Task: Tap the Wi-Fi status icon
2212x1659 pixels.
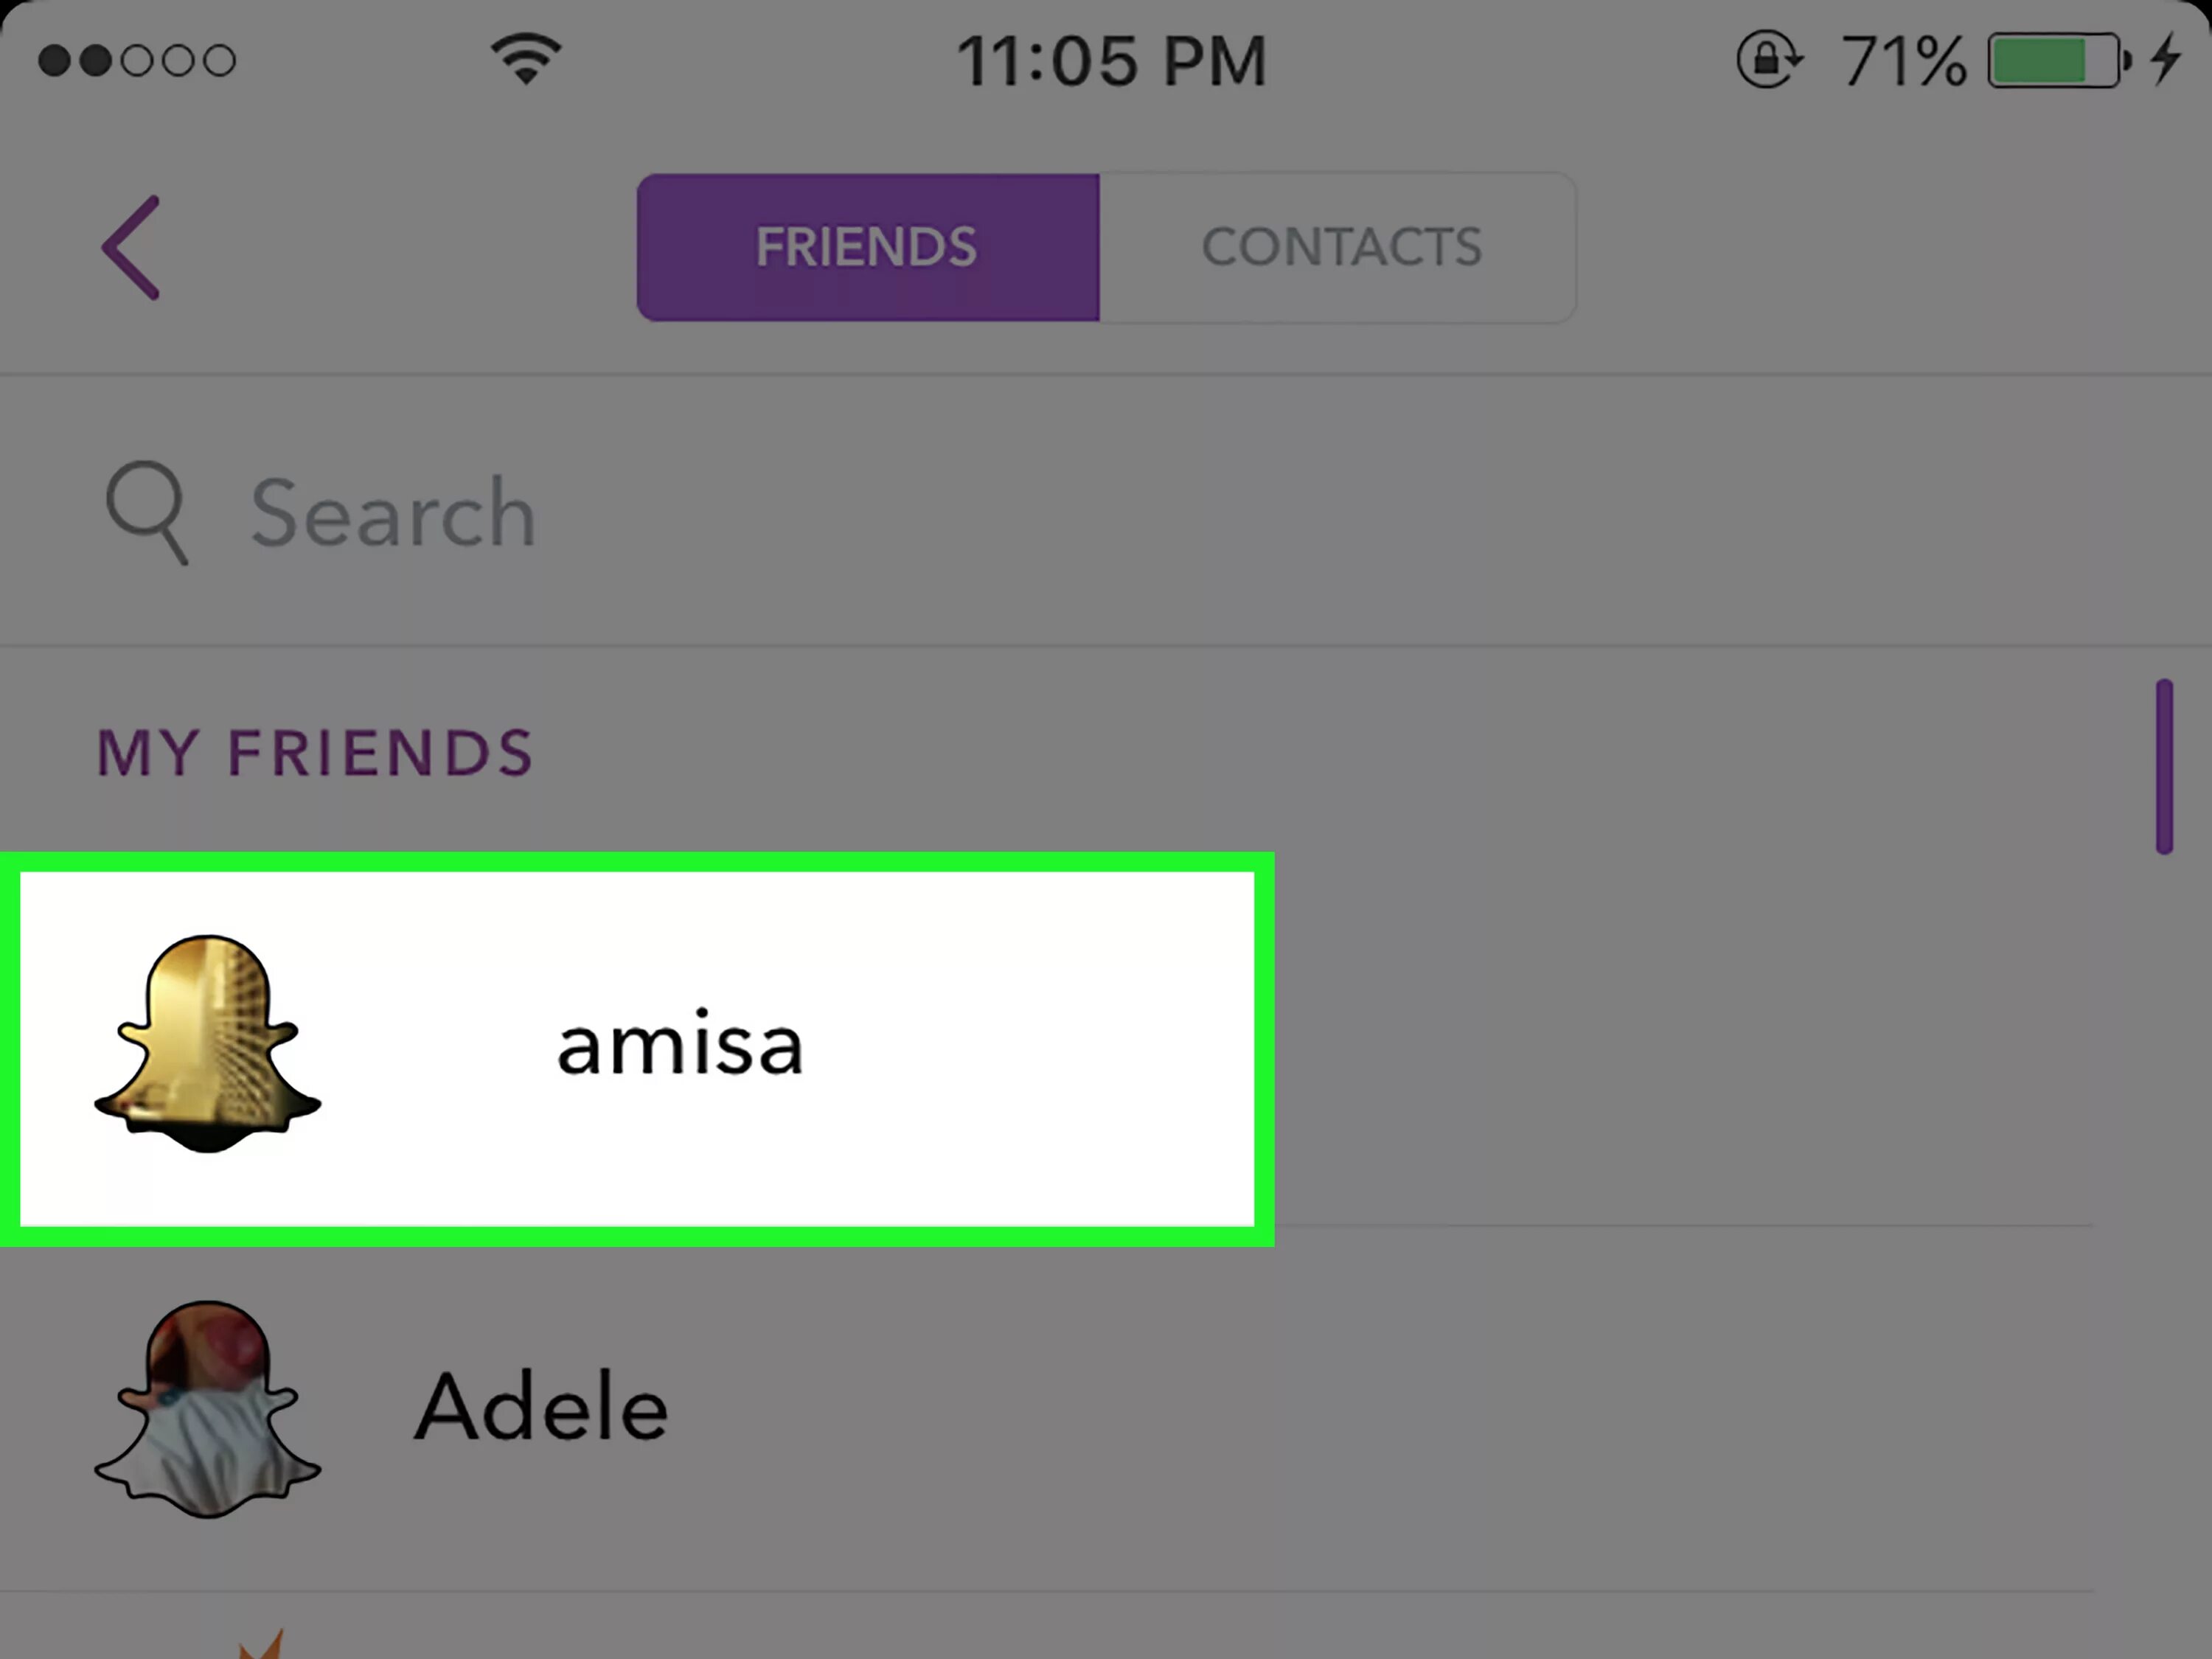Action: click(526, 59)
